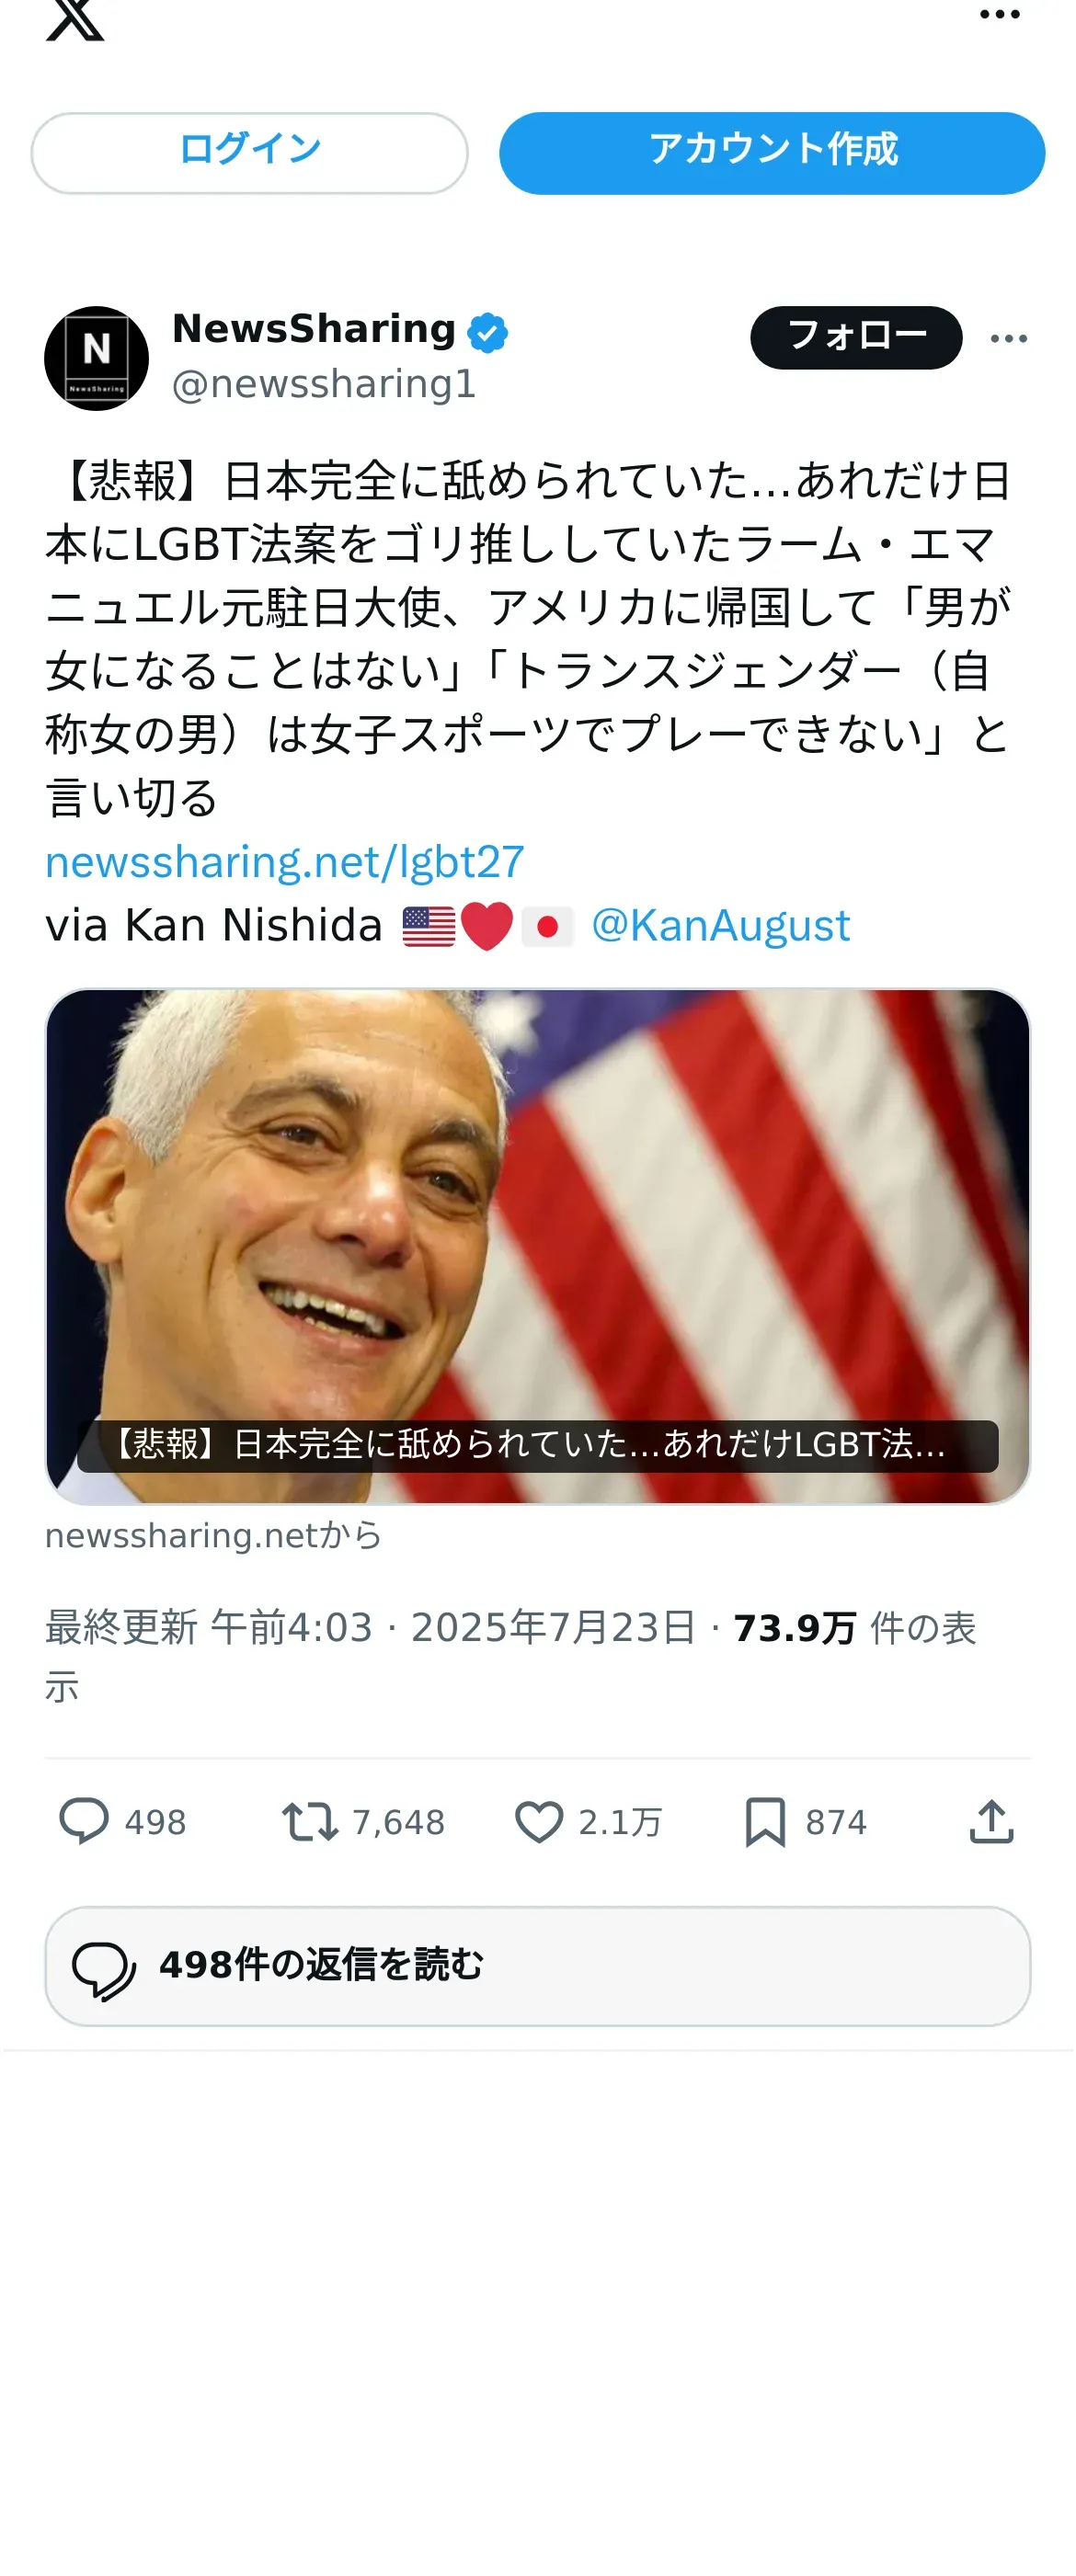
Task: Click the repost icon with 7,648
Action: tap(310, 1821)
